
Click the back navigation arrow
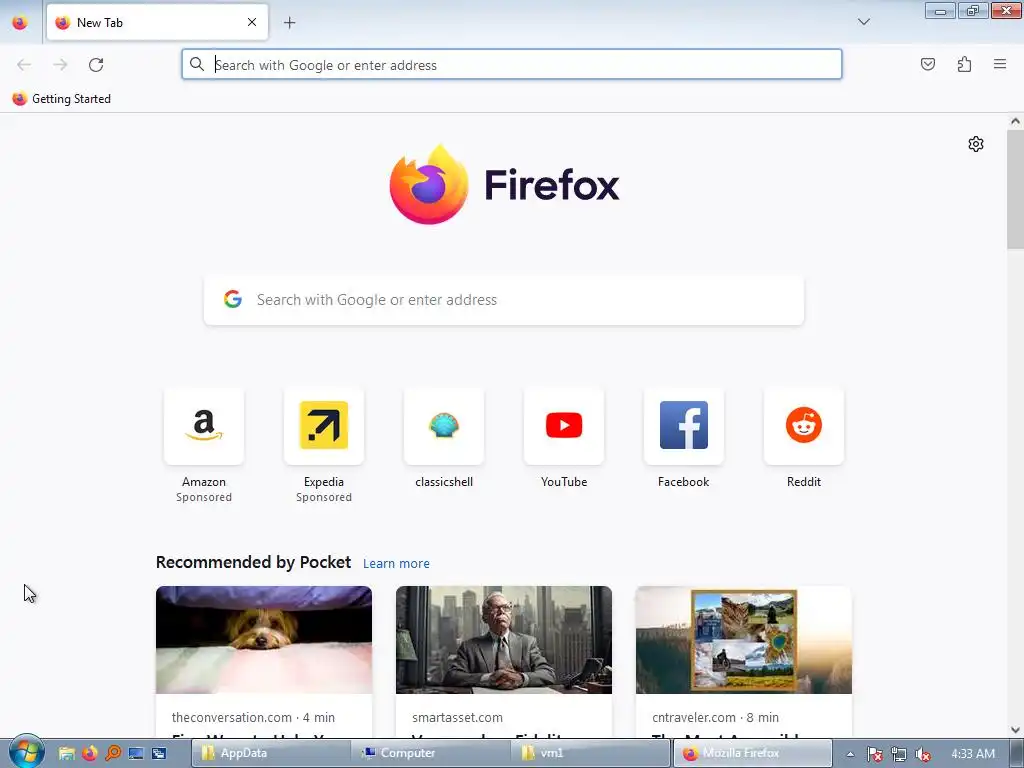(24, 65)
